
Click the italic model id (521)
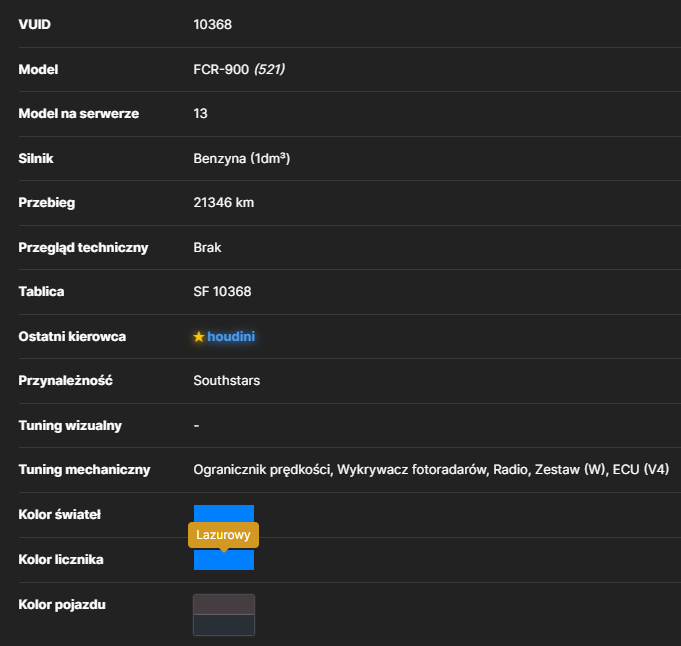tap(269, 70)
